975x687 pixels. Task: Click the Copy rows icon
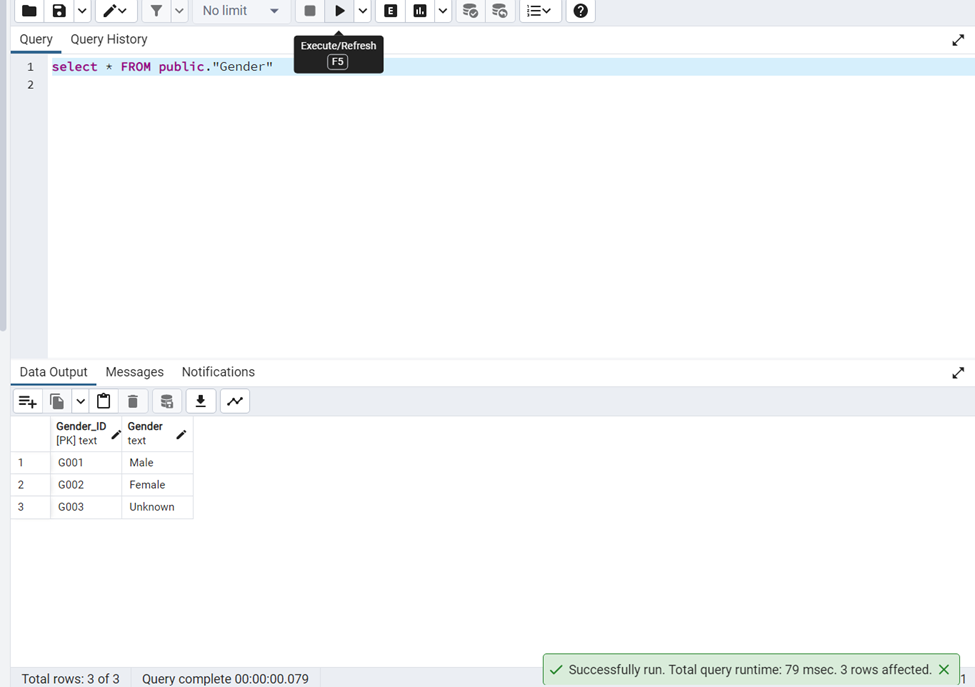57,402
